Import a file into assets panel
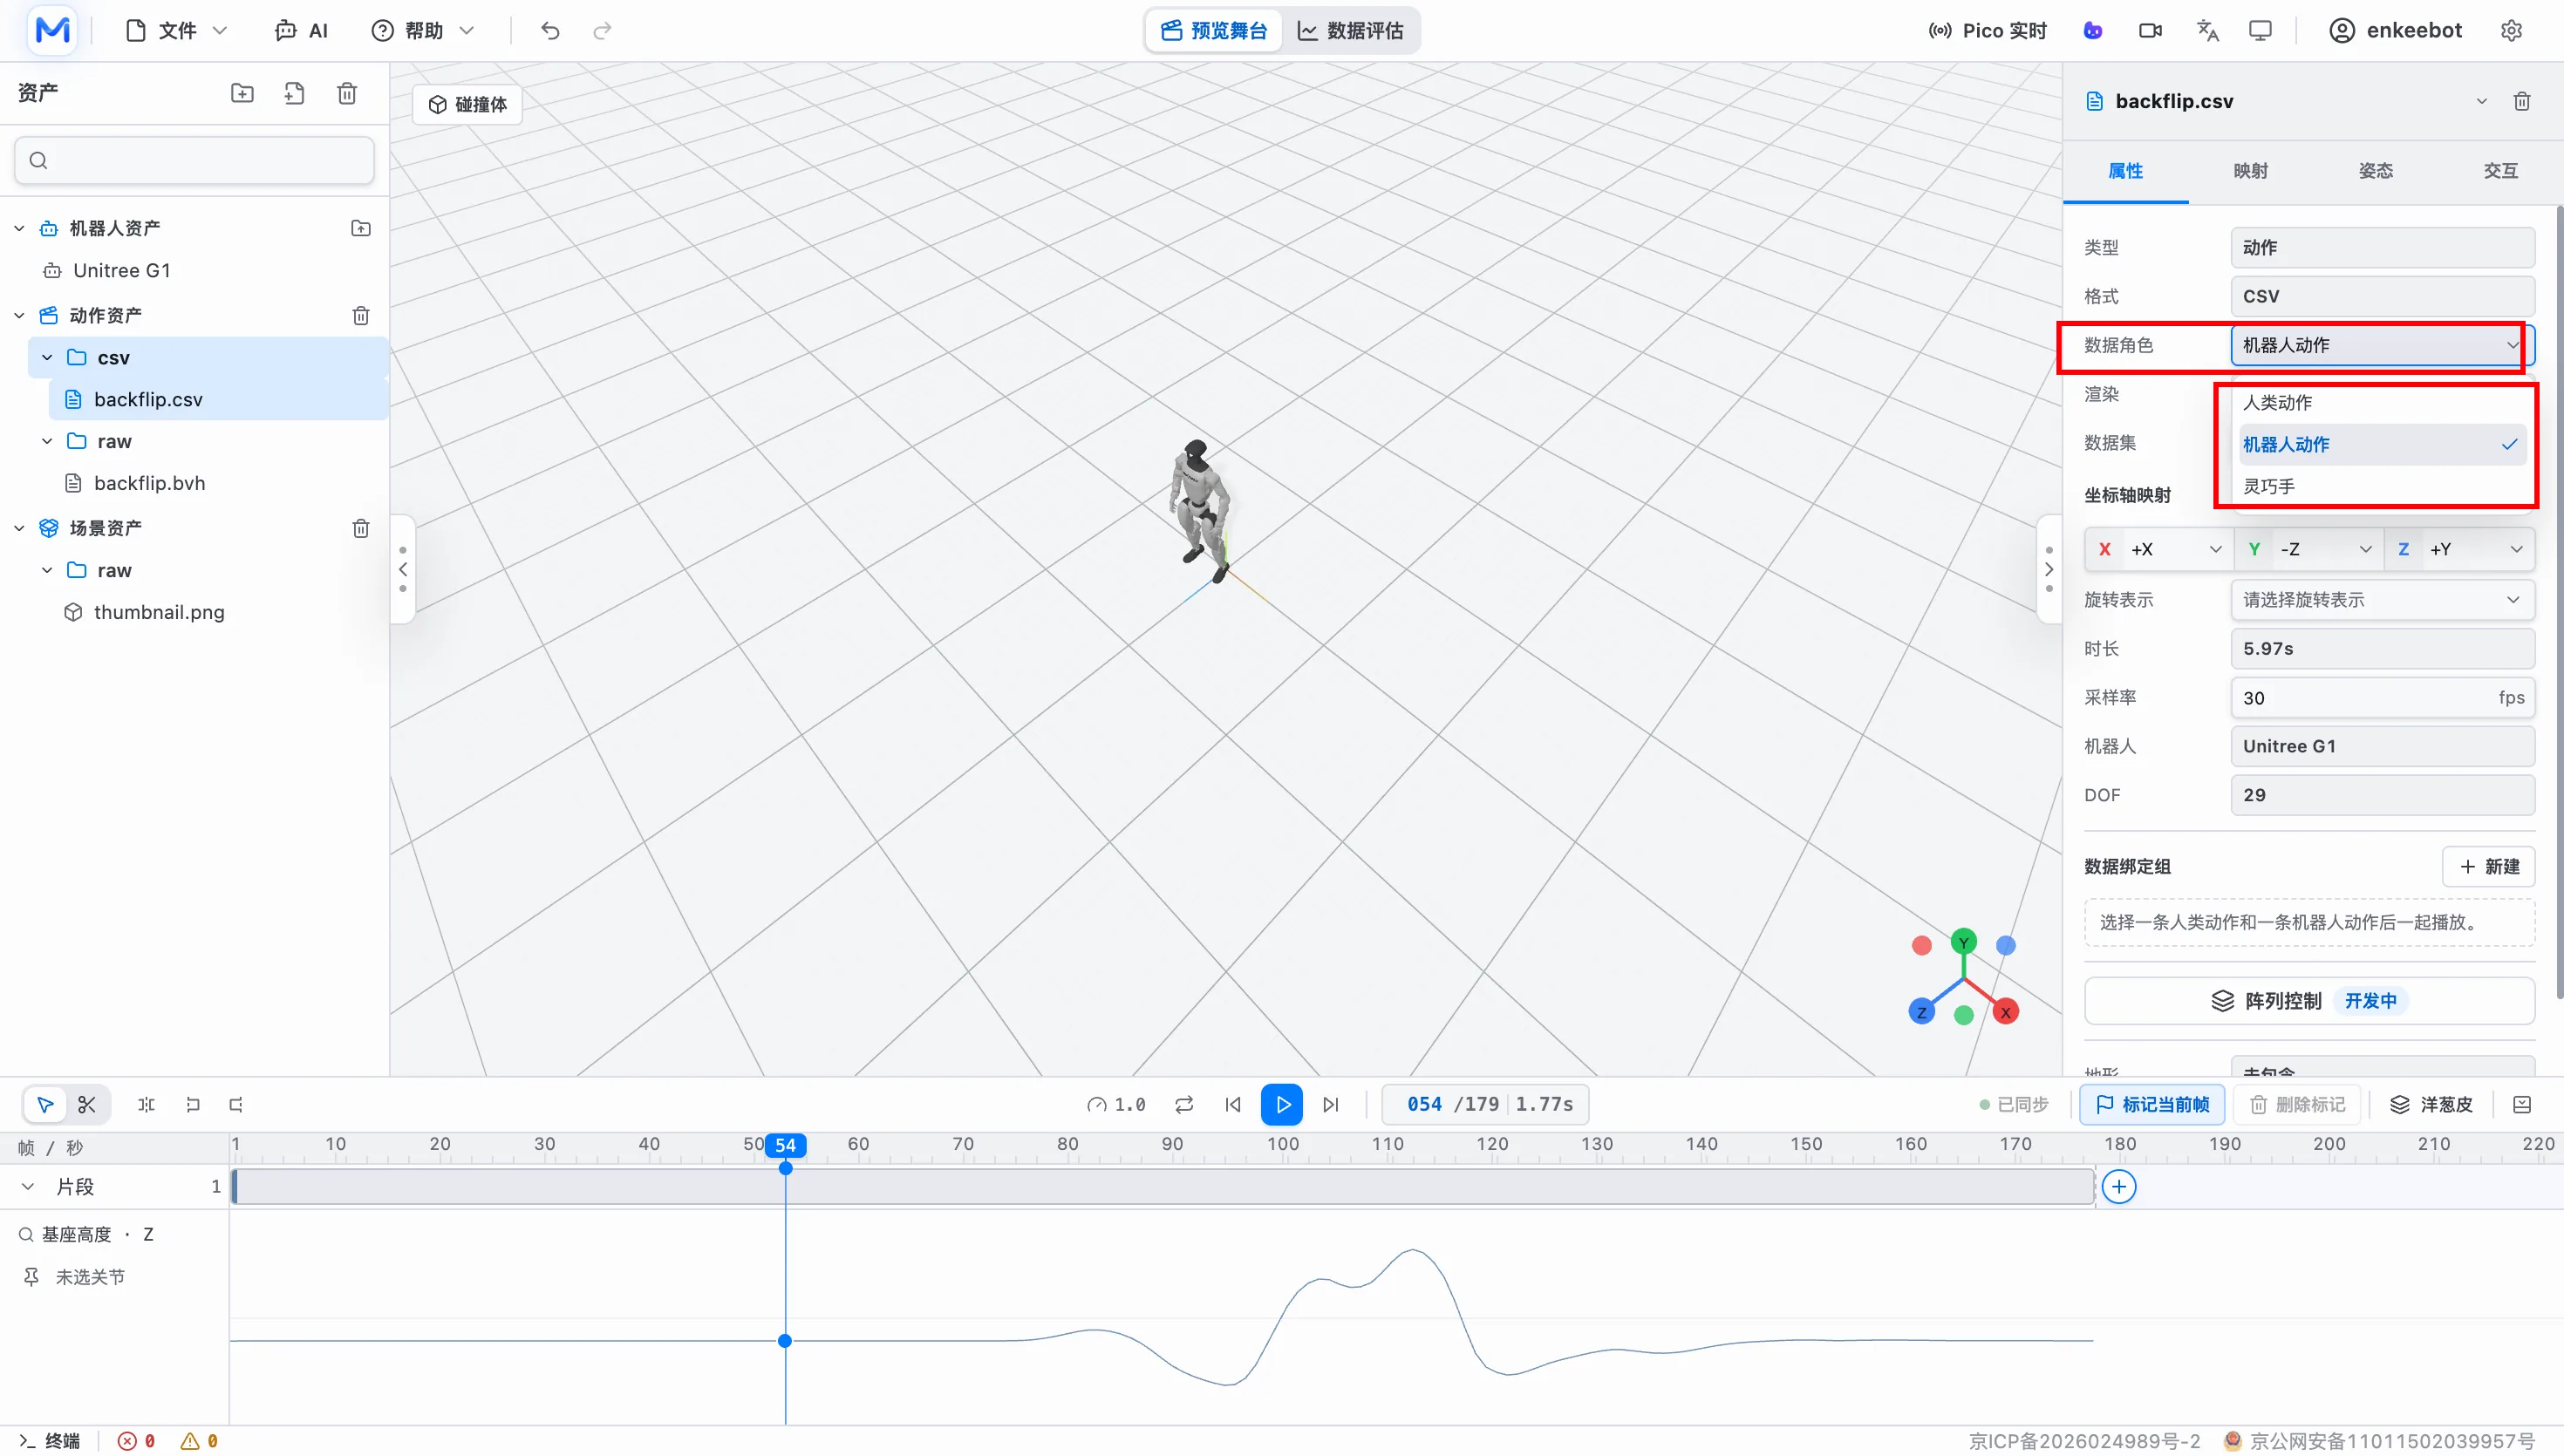The height and width of the screenshot is (1456, 2564). [294, 93]
